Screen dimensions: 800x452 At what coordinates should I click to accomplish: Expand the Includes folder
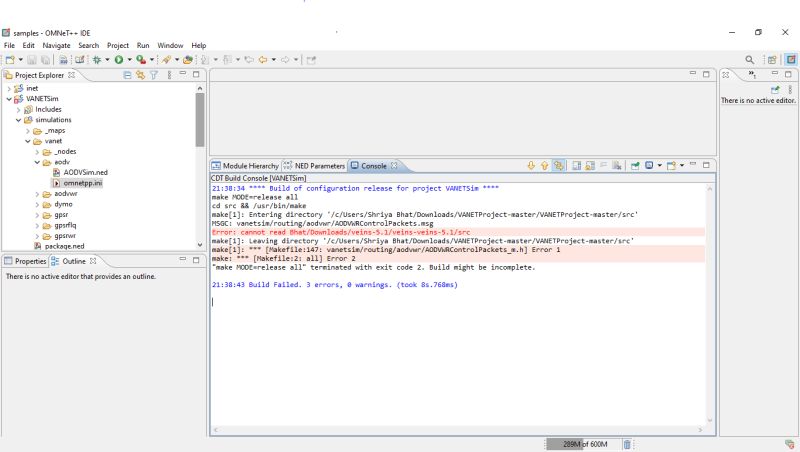point(18,110)
